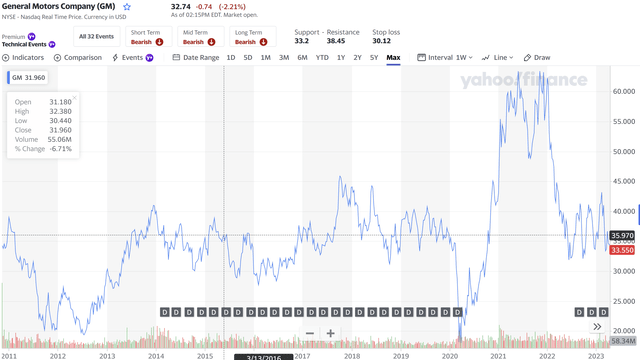Viewport: 640px width, 360px height.
Task: Click the GM 31.960 series label
Action: tap(28, 78)
